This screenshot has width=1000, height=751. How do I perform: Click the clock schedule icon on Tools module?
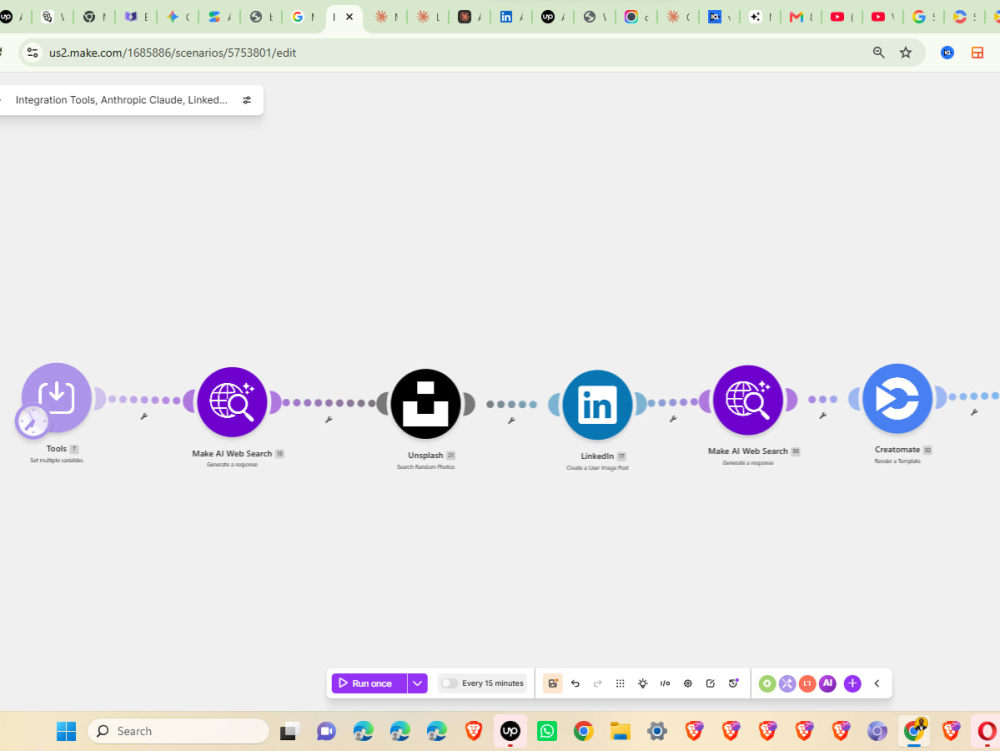pos(31,421)
